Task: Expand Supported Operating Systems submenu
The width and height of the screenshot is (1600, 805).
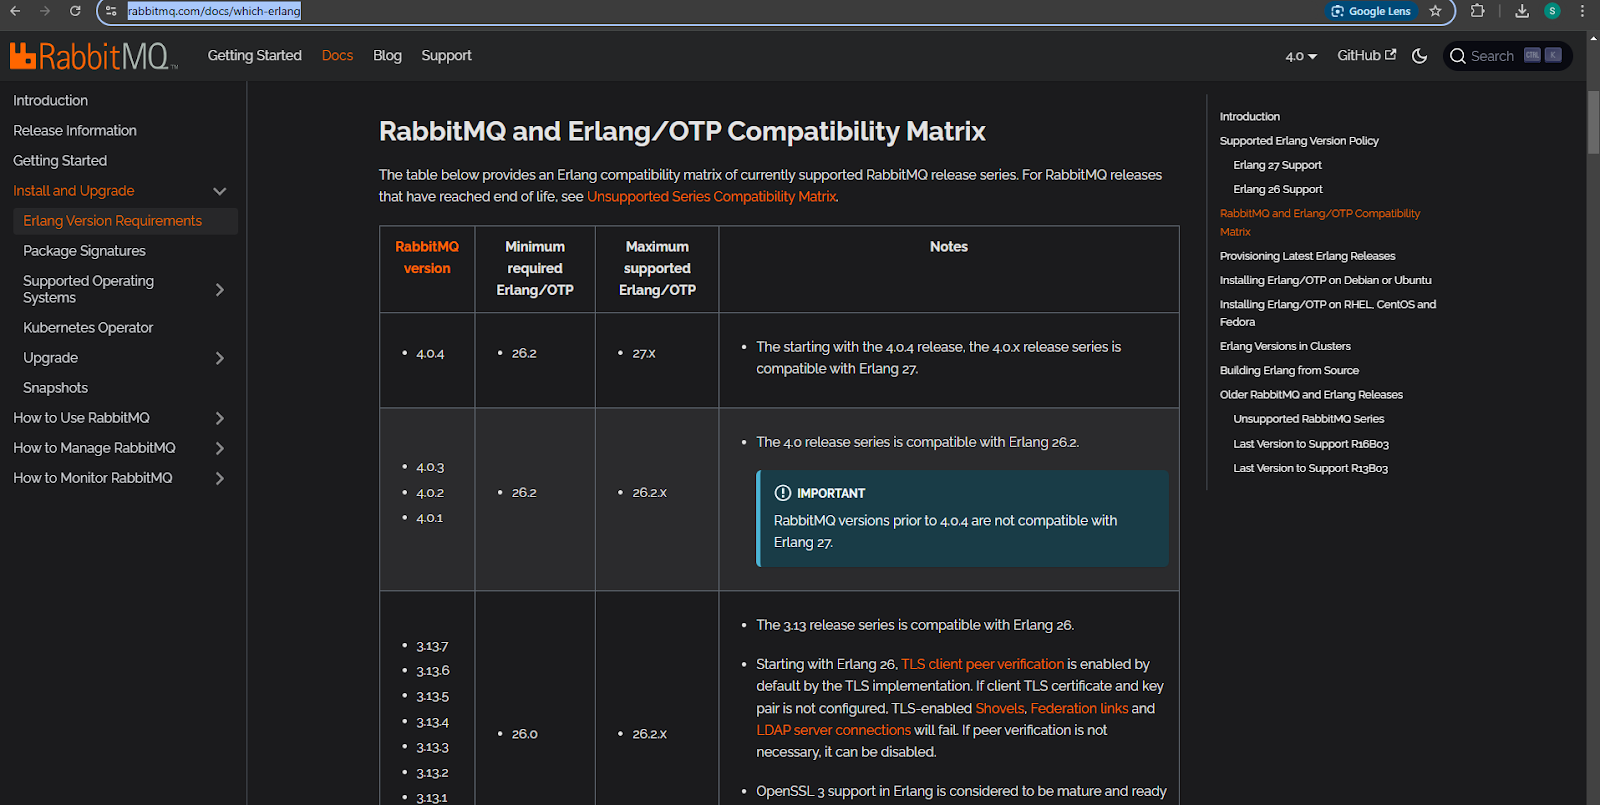Action: [220, 290]
